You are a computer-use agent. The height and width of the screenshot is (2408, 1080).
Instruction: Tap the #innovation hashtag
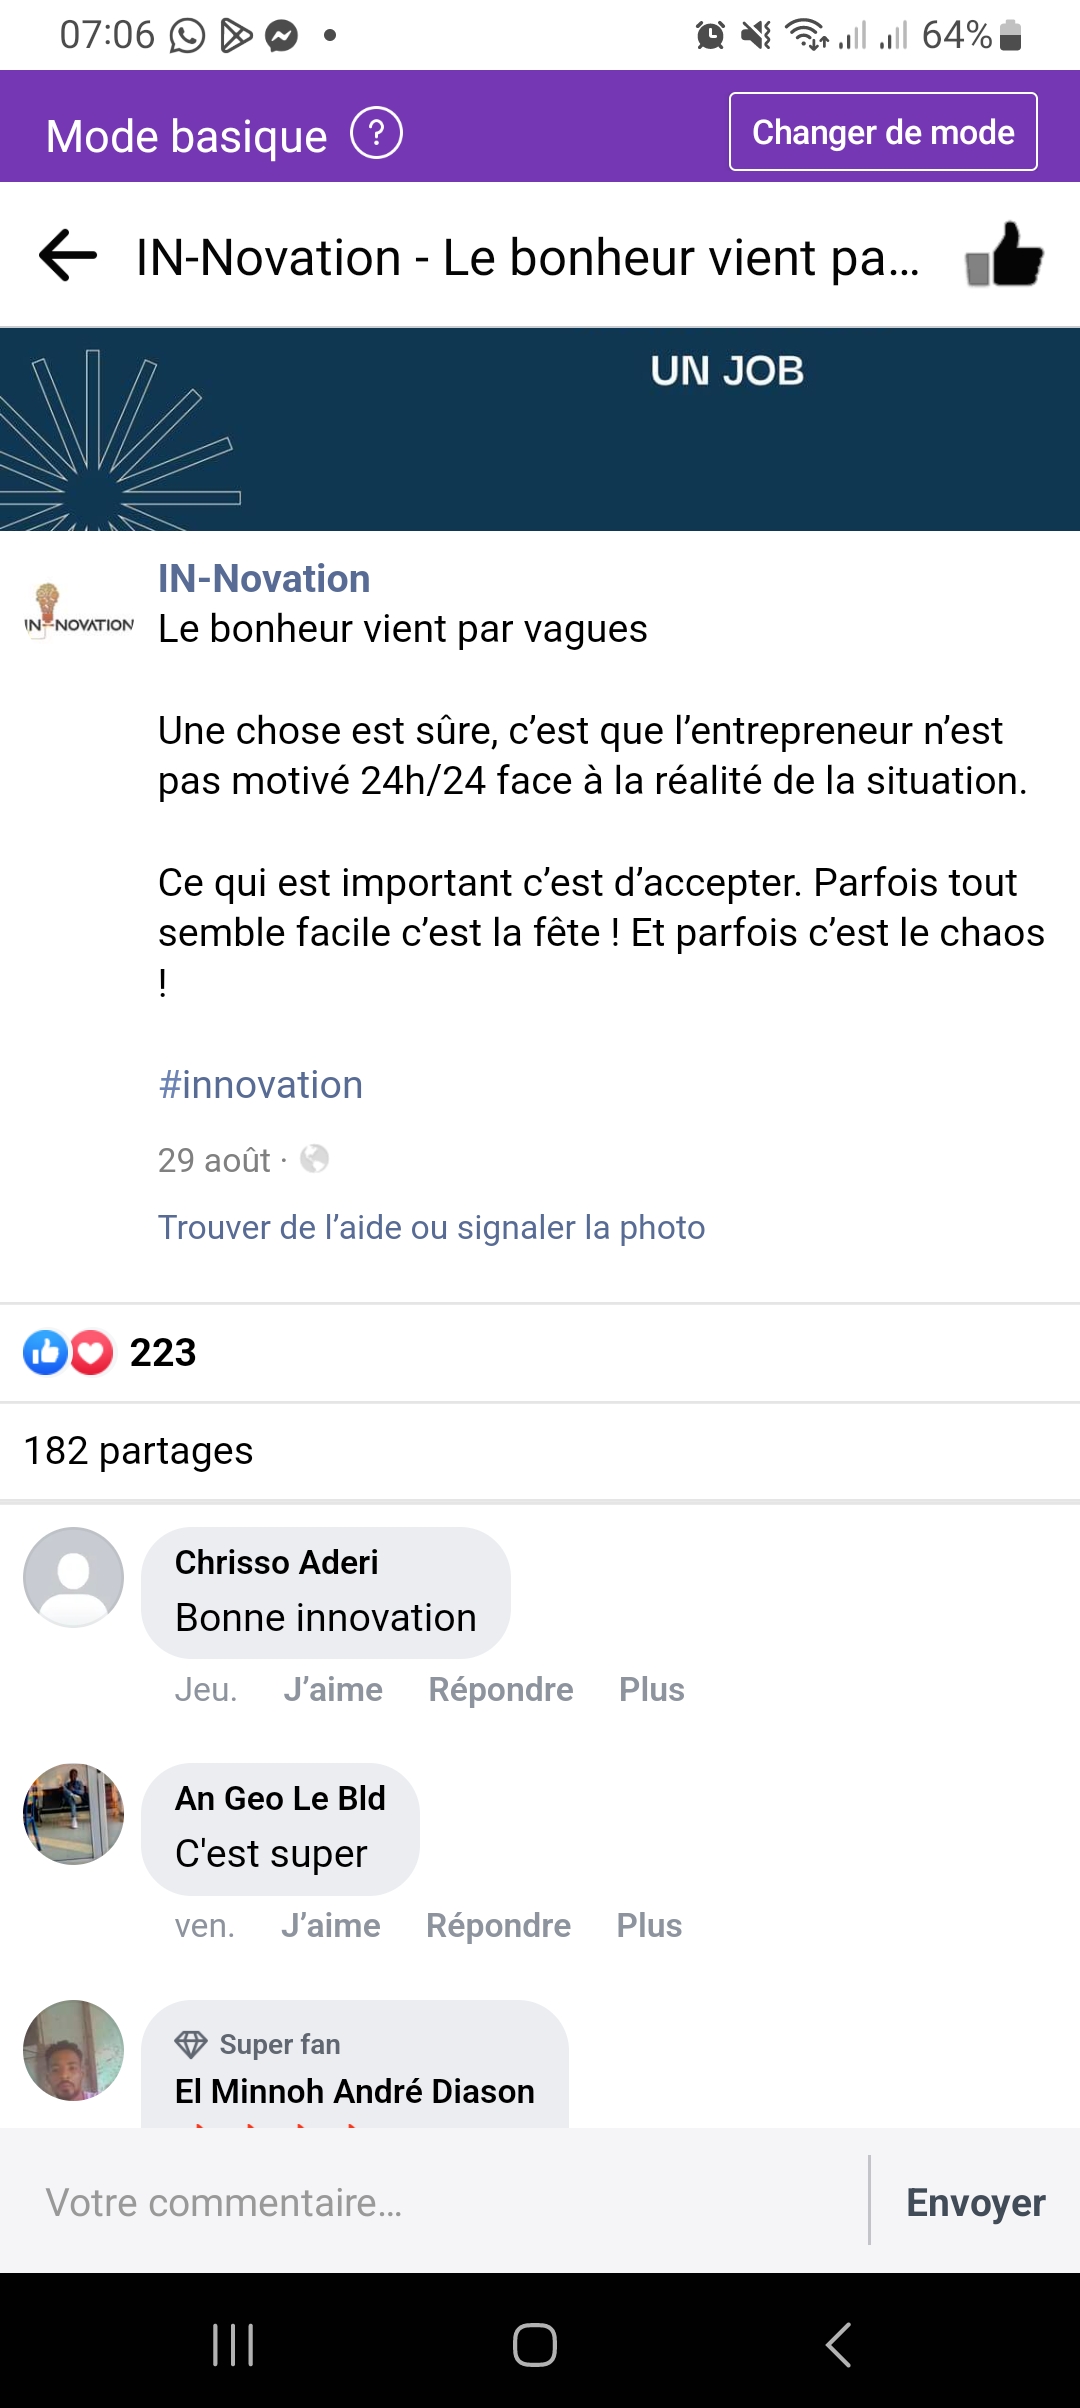pyautogui.click(x=260, y=1085)
